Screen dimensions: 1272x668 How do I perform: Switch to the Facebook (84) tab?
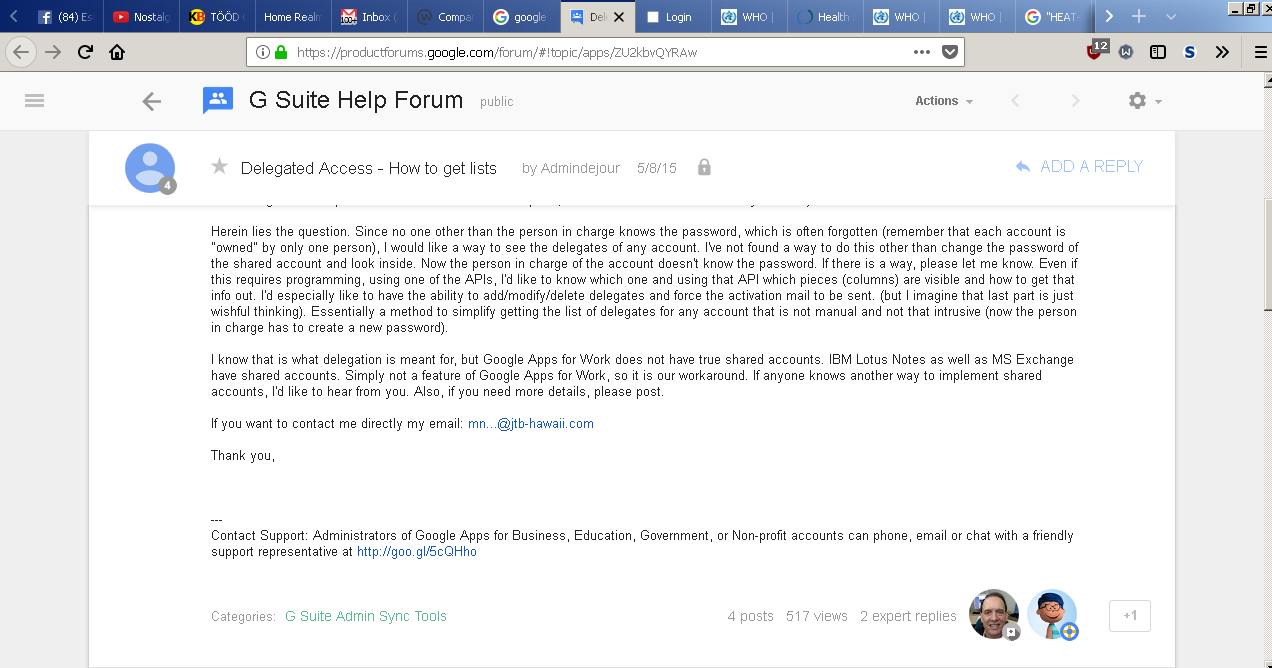[x=64, y=17]
